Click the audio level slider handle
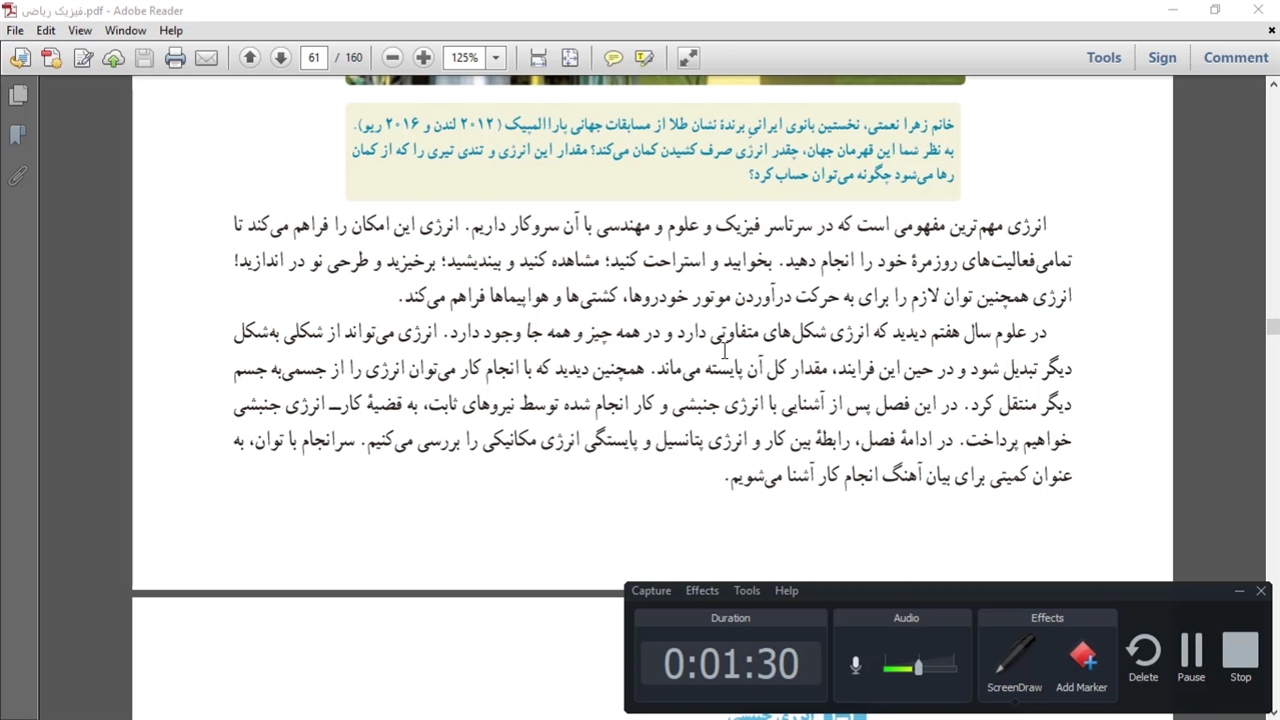 pyautogui.click(x=918, y=666)
